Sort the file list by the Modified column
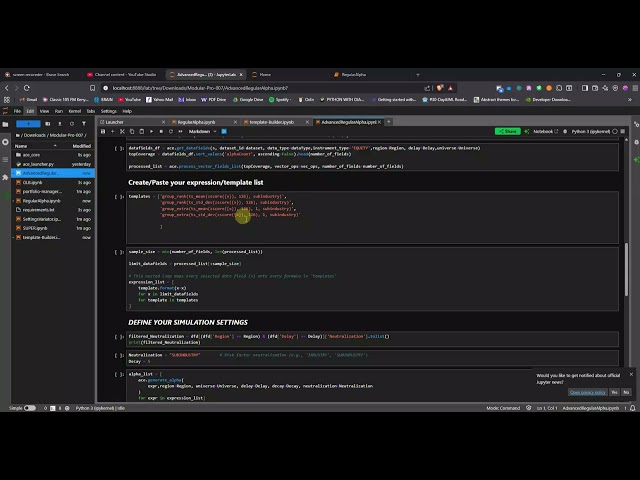640x480 pixels. (x=81, y=146)
